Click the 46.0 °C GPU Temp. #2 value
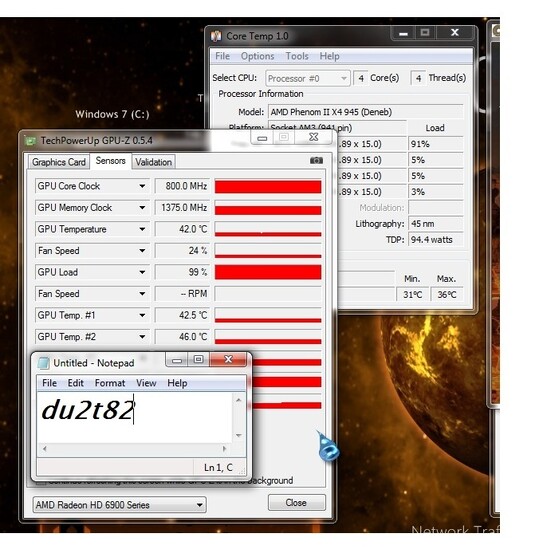This screenshot has height=547, width=547. 182,337
